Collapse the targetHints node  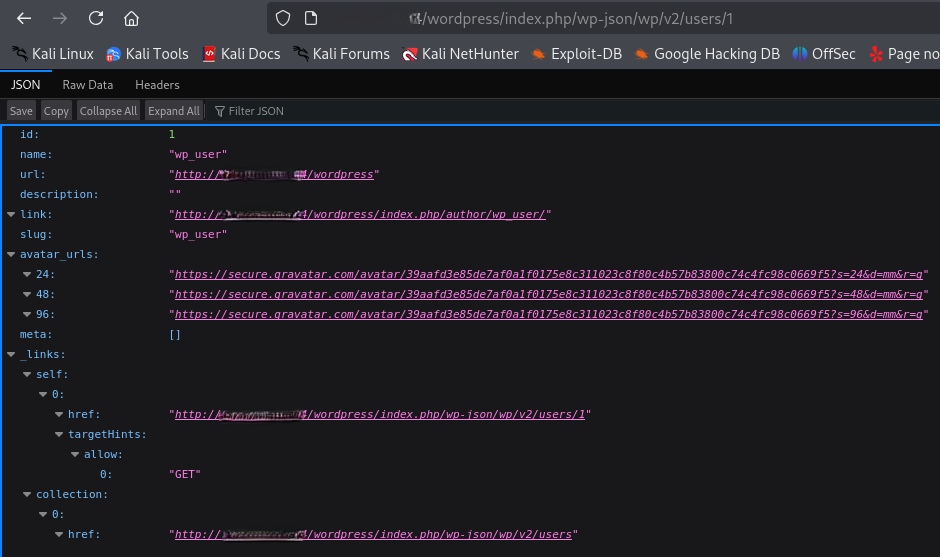click(59, 434)
